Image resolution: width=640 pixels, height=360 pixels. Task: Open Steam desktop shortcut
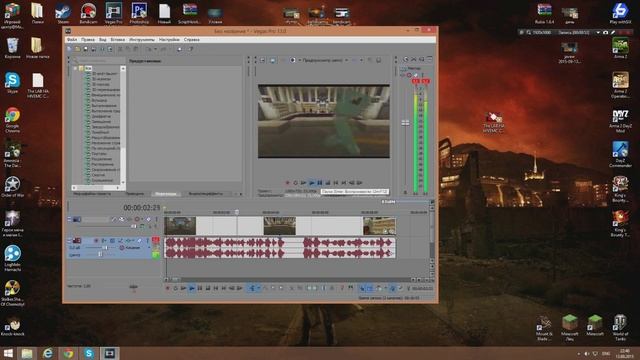click(63, 13)
